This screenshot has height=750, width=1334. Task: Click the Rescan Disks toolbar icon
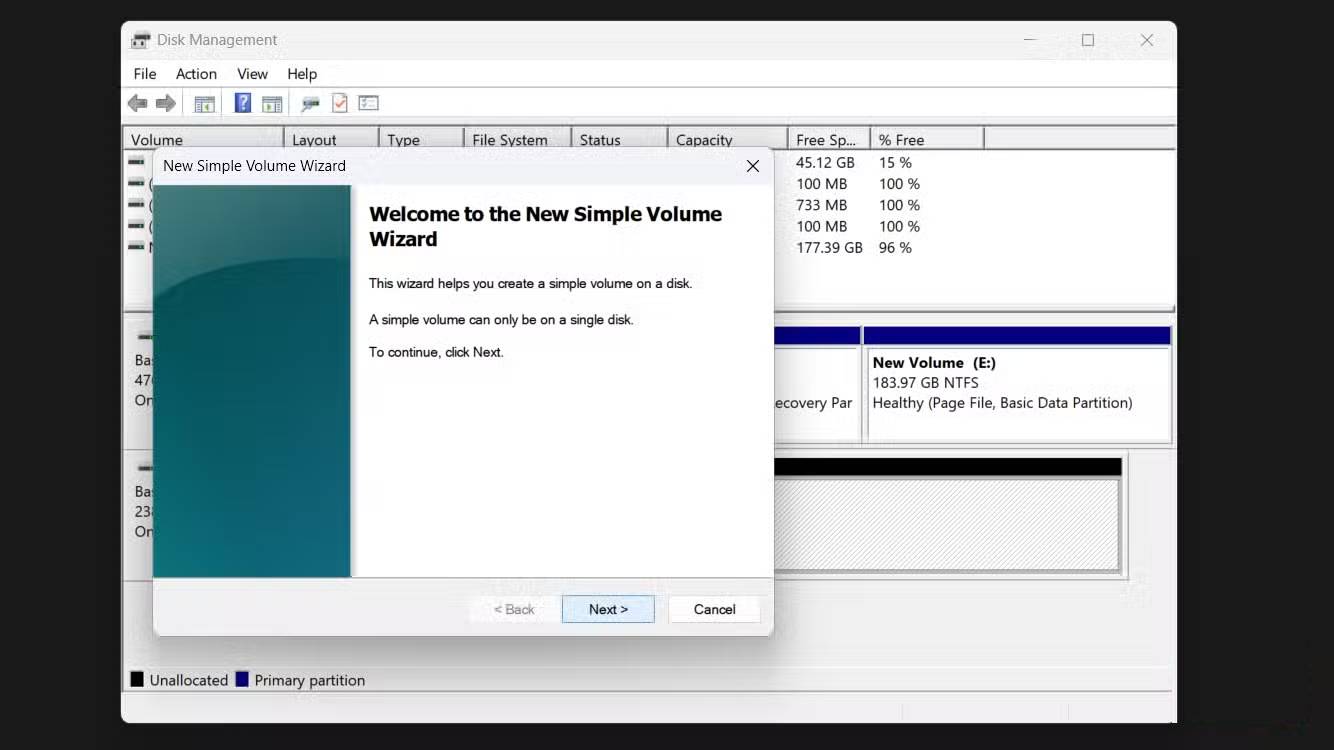pyautogui.click(x=309, y=103)
